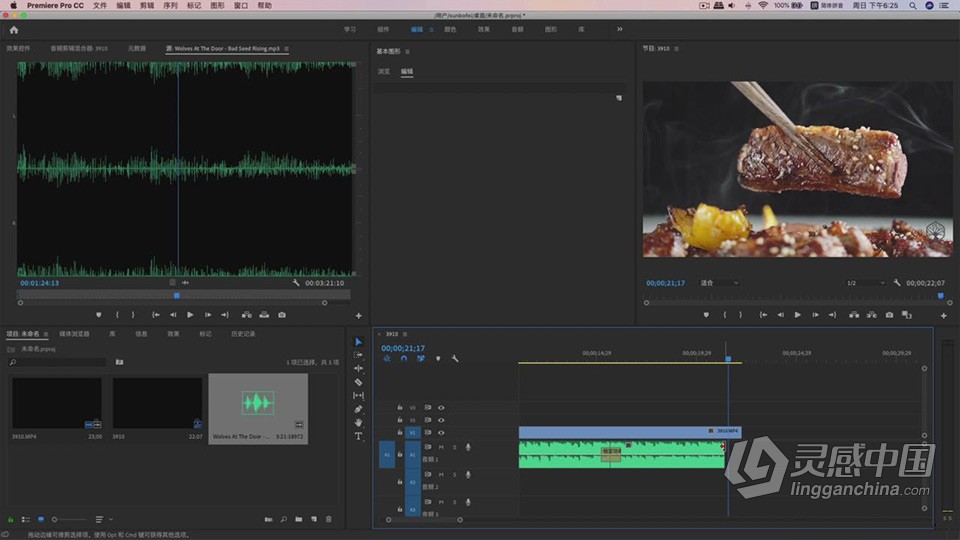This screenshot has height=540, width=960.
Task: Select 浏览 tab in Essential Graphics
Action: click(x=384, y=72)
